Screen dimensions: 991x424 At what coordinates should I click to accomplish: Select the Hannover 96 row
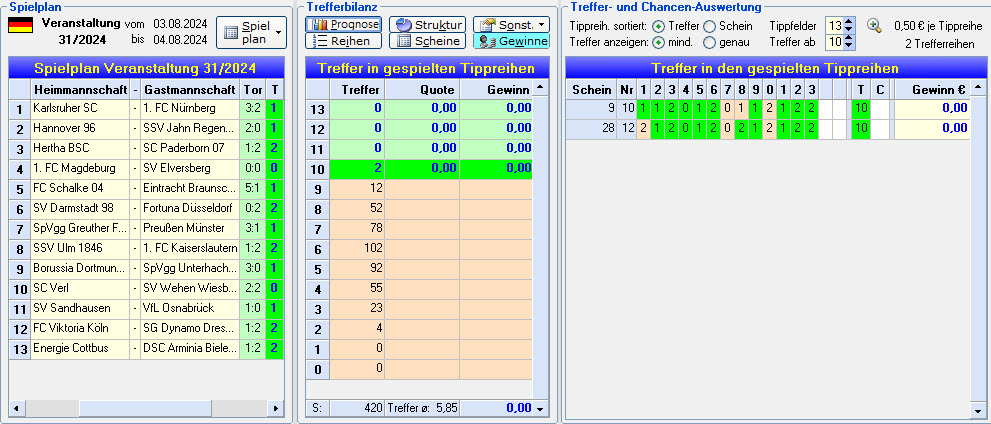[147, 128]
